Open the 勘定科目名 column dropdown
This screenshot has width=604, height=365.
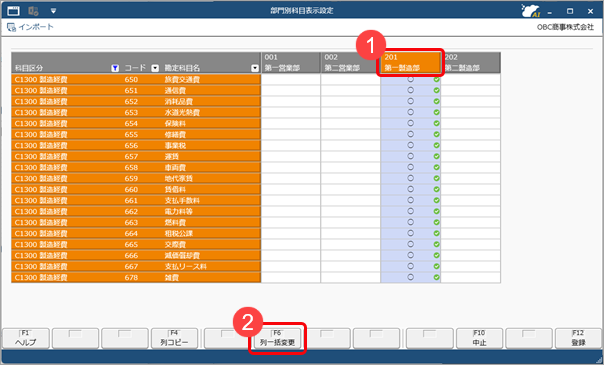(x=255, y=68)
